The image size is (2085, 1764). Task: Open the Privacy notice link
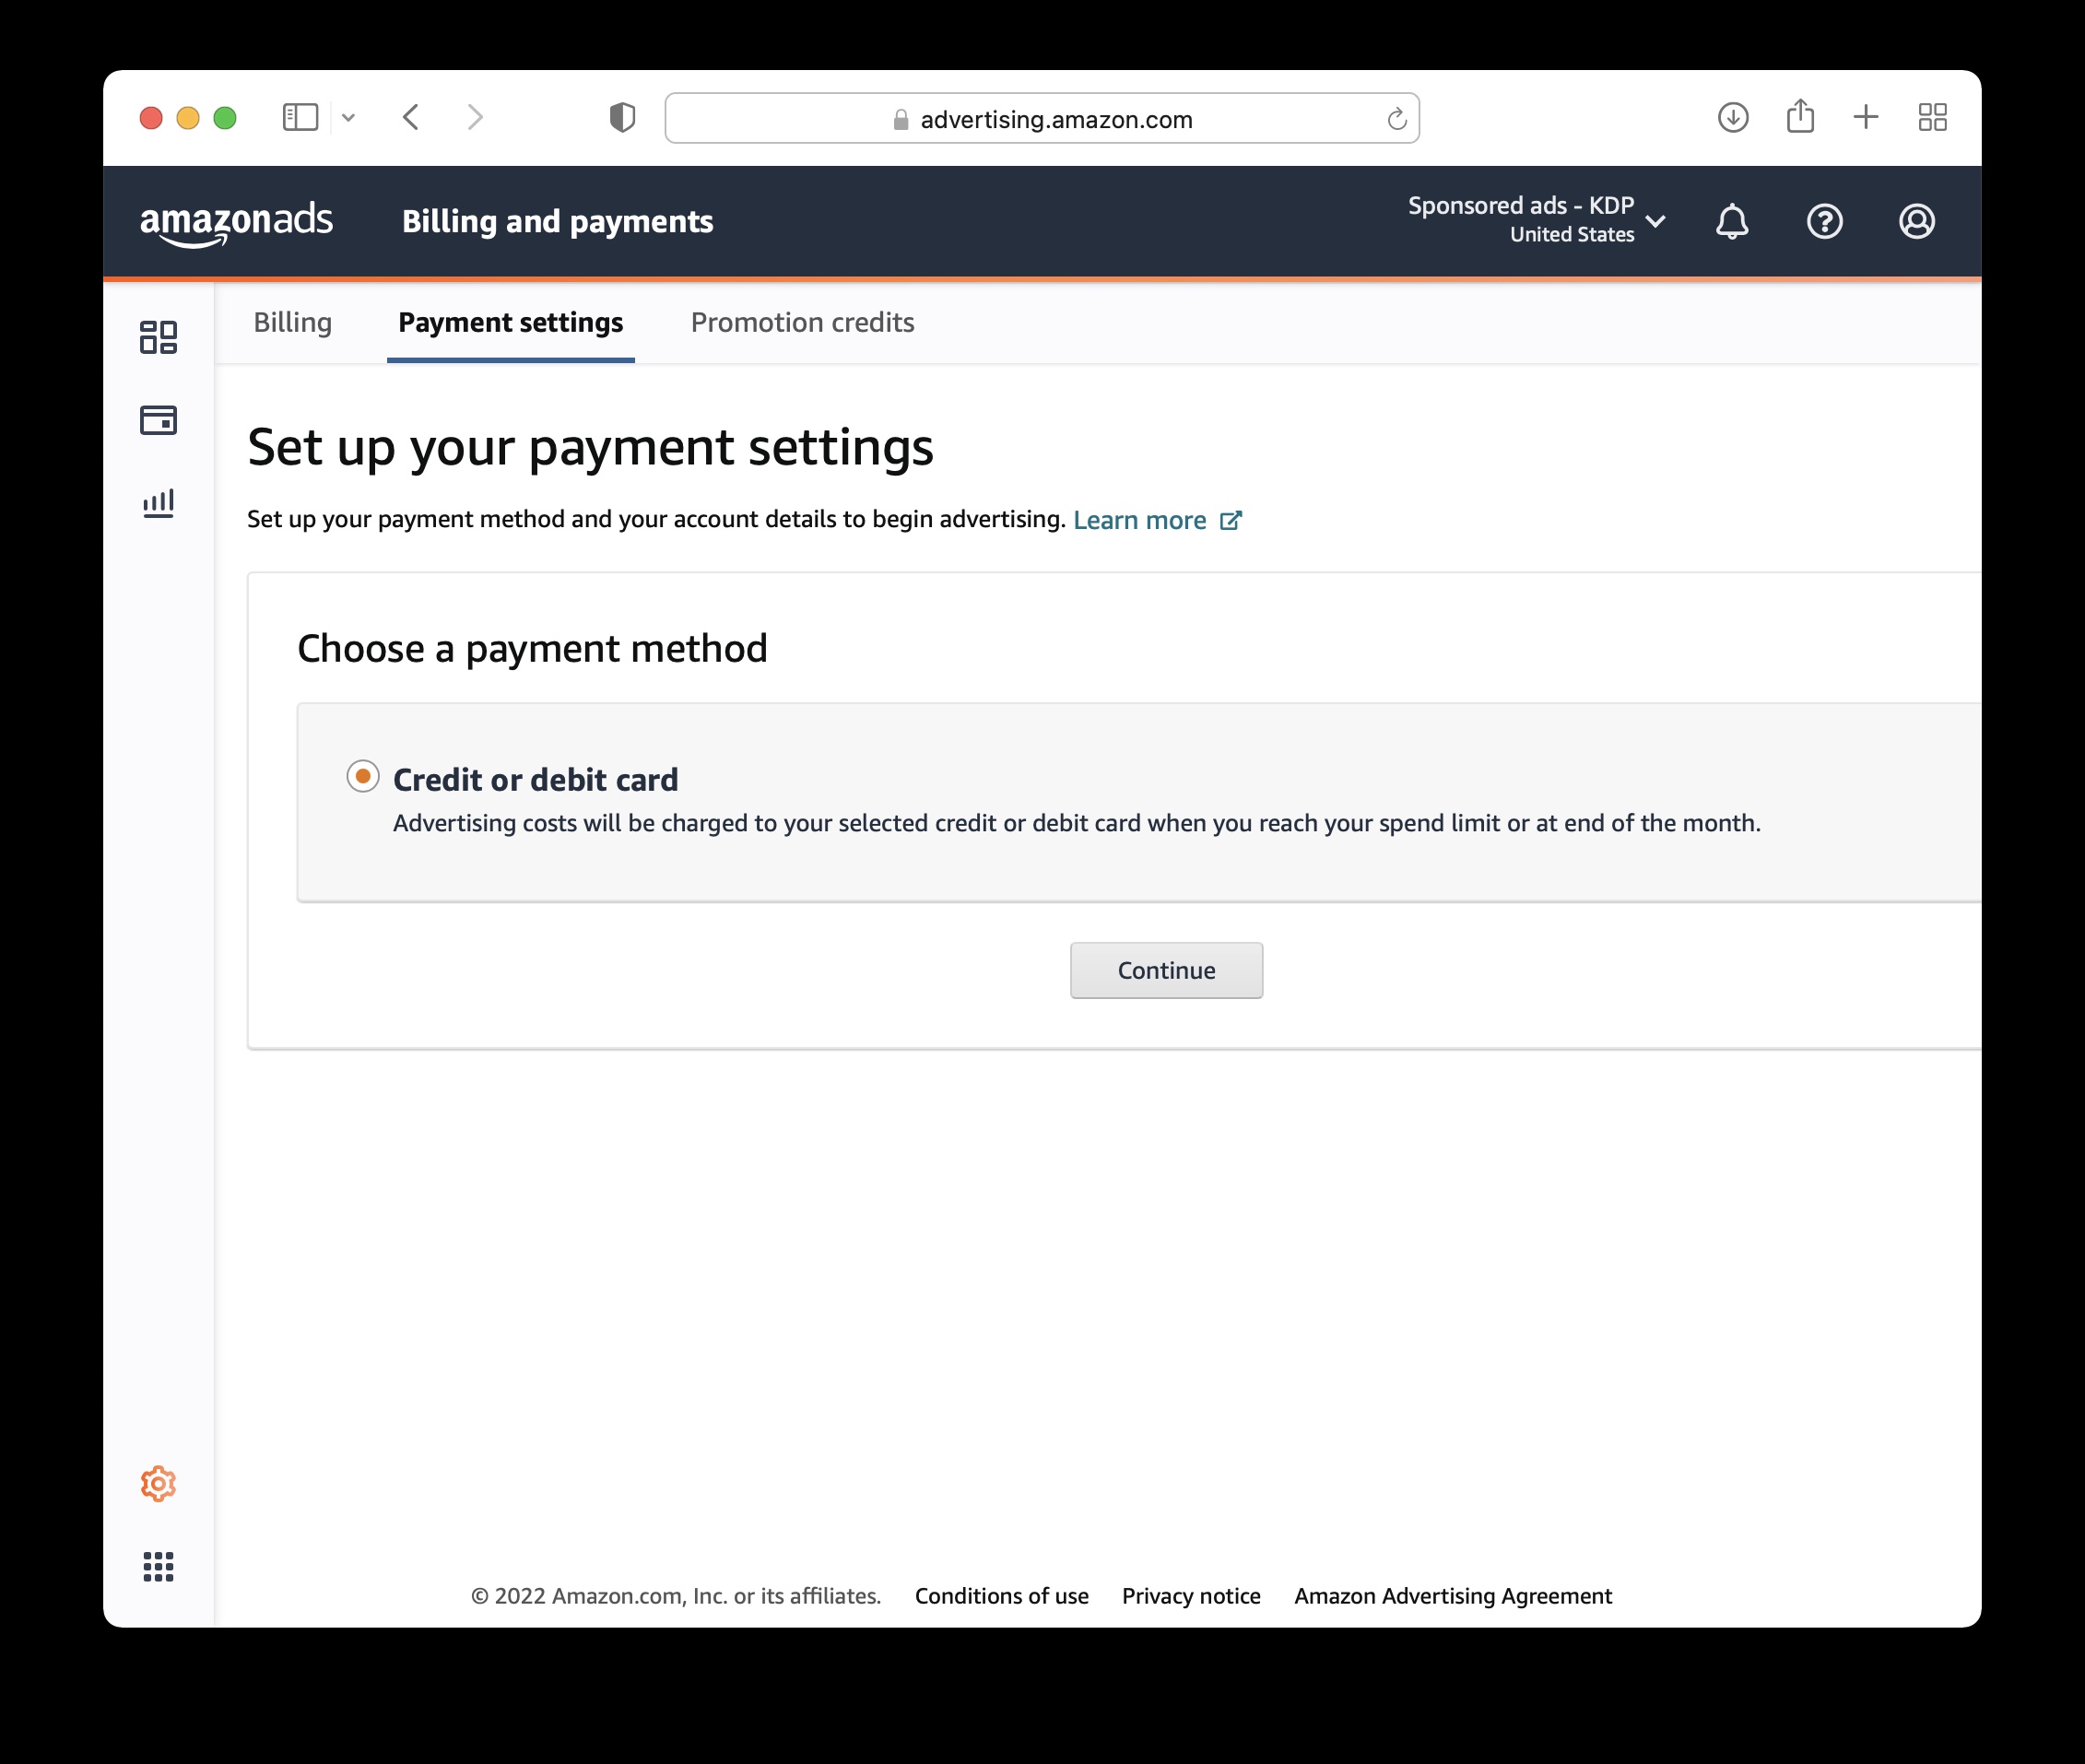tap(1191, 1596)
